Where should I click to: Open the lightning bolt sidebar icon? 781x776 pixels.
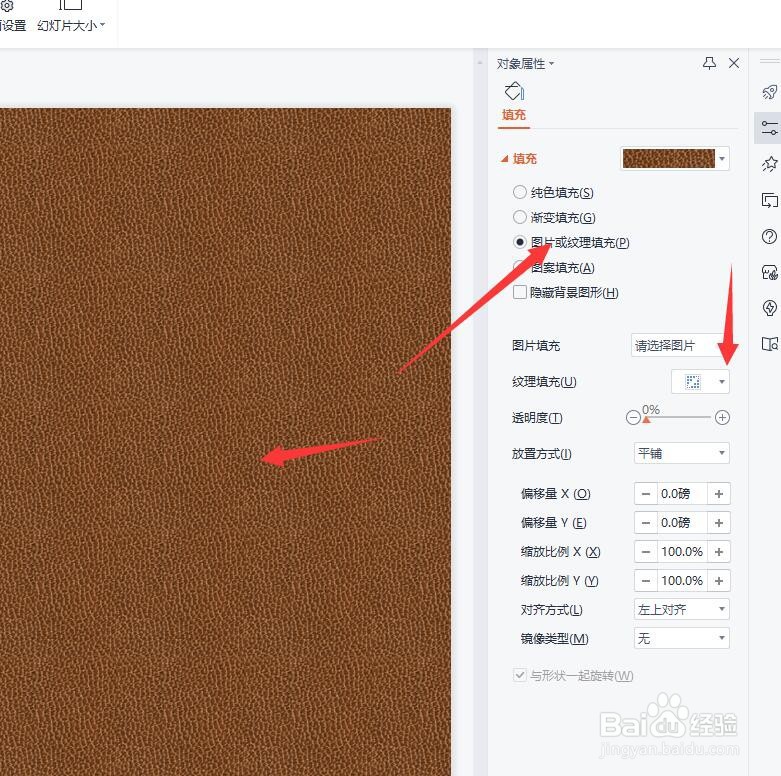pos(770,308)
